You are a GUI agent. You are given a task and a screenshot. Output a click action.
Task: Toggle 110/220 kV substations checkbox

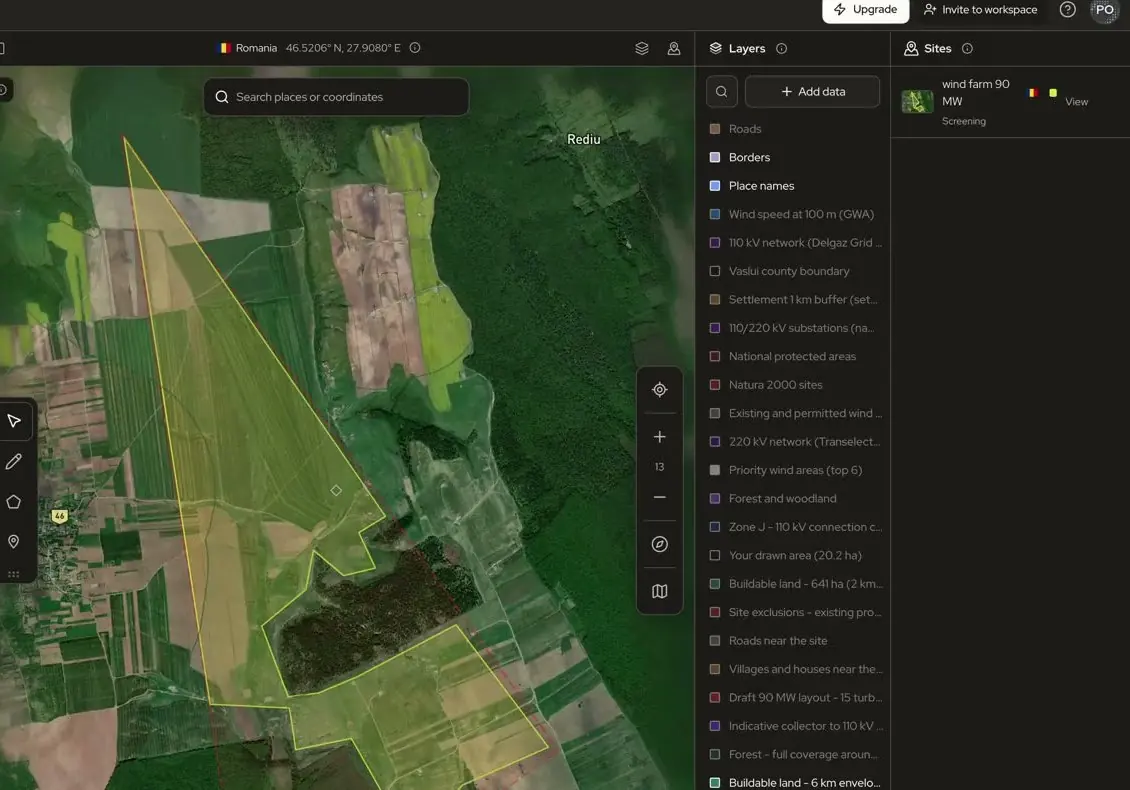(x=715, y=328)
